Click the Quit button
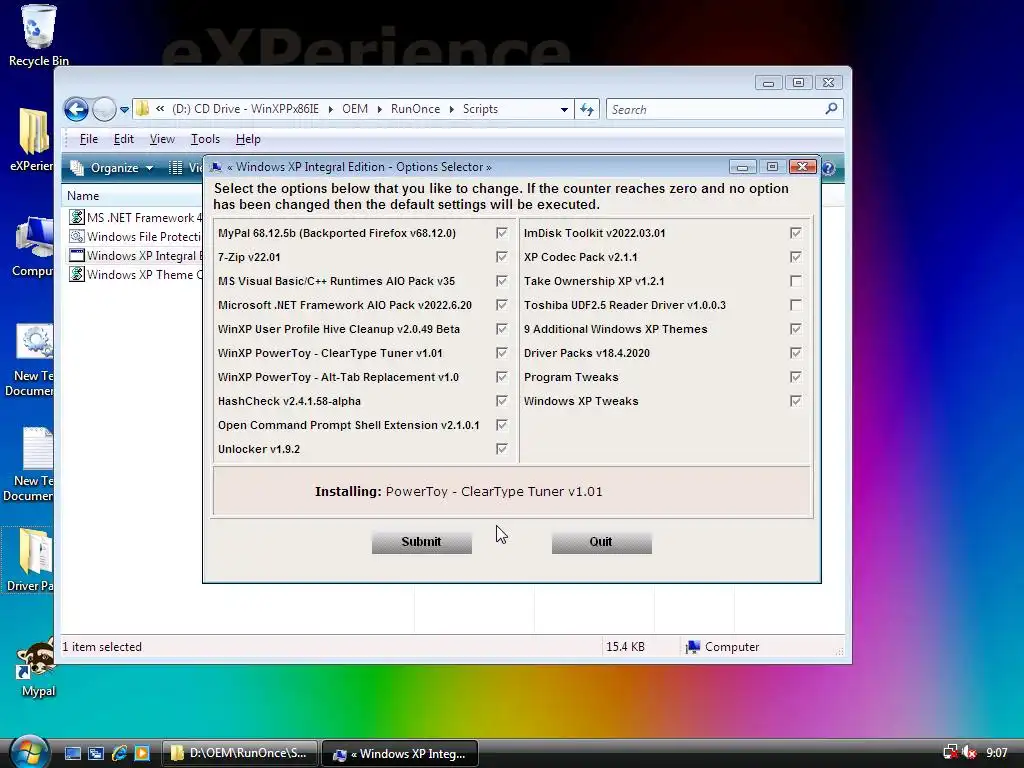The image size is (1024, 768). (x=601, y=542)
